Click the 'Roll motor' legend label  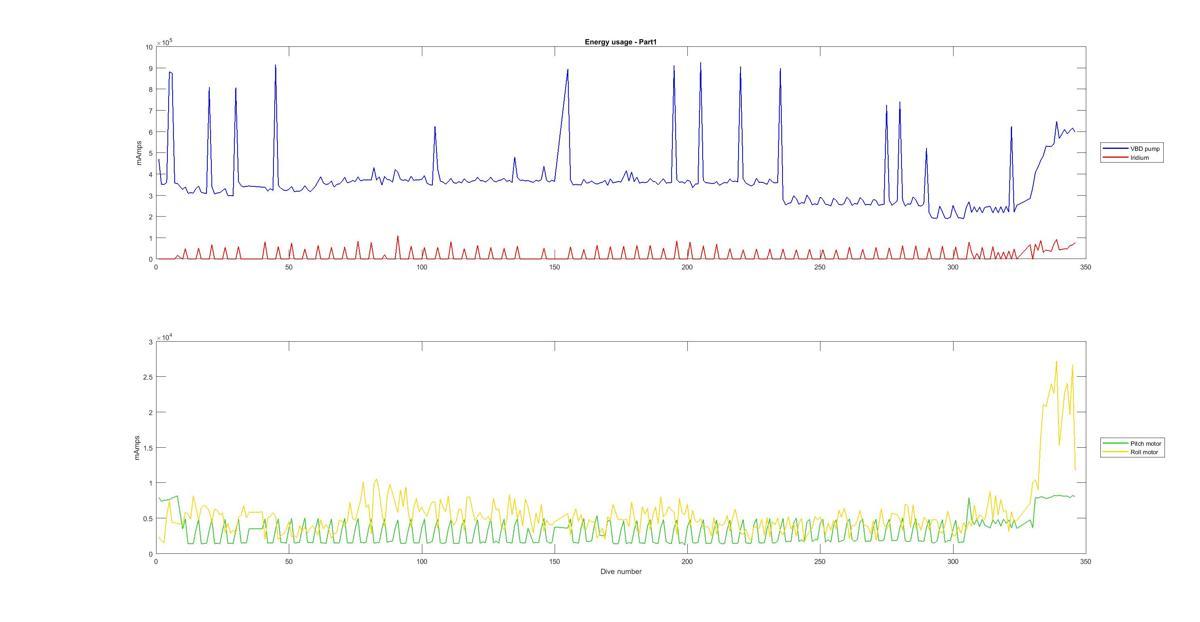(1145, 452)
